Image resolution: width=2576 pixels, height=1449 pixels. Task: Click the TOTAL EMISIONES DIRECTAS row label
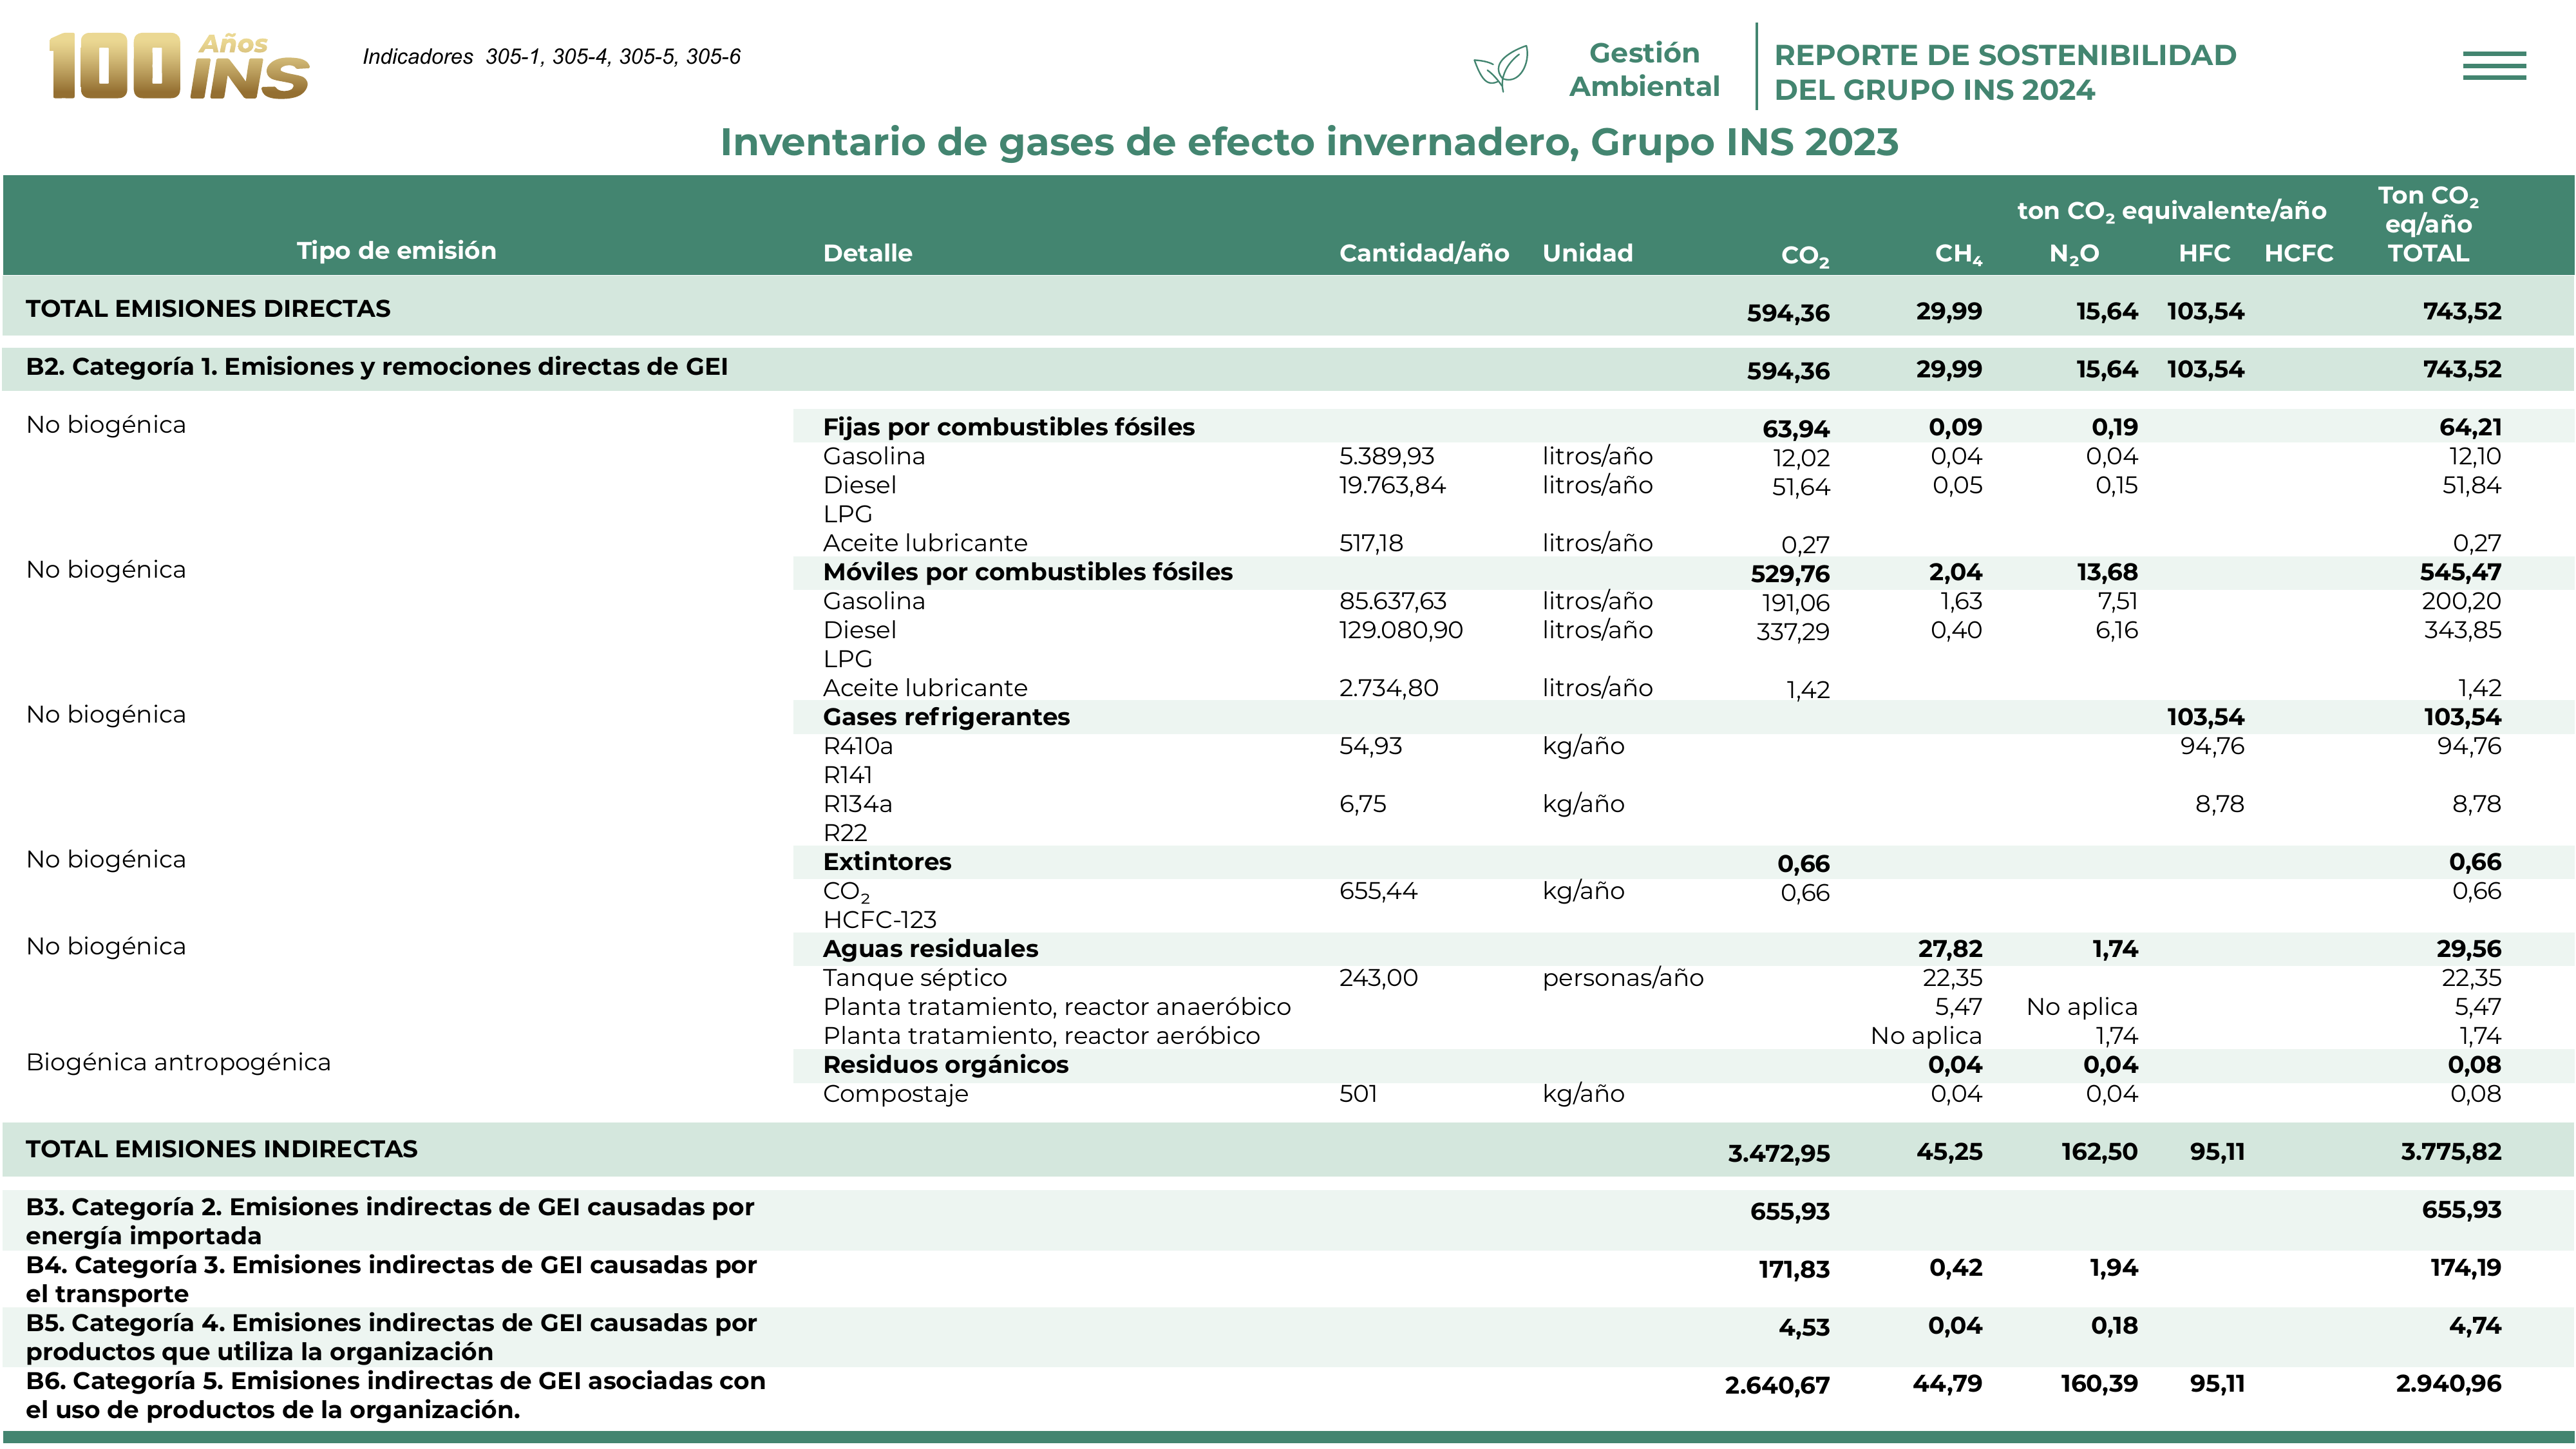[x=208, y=308]
